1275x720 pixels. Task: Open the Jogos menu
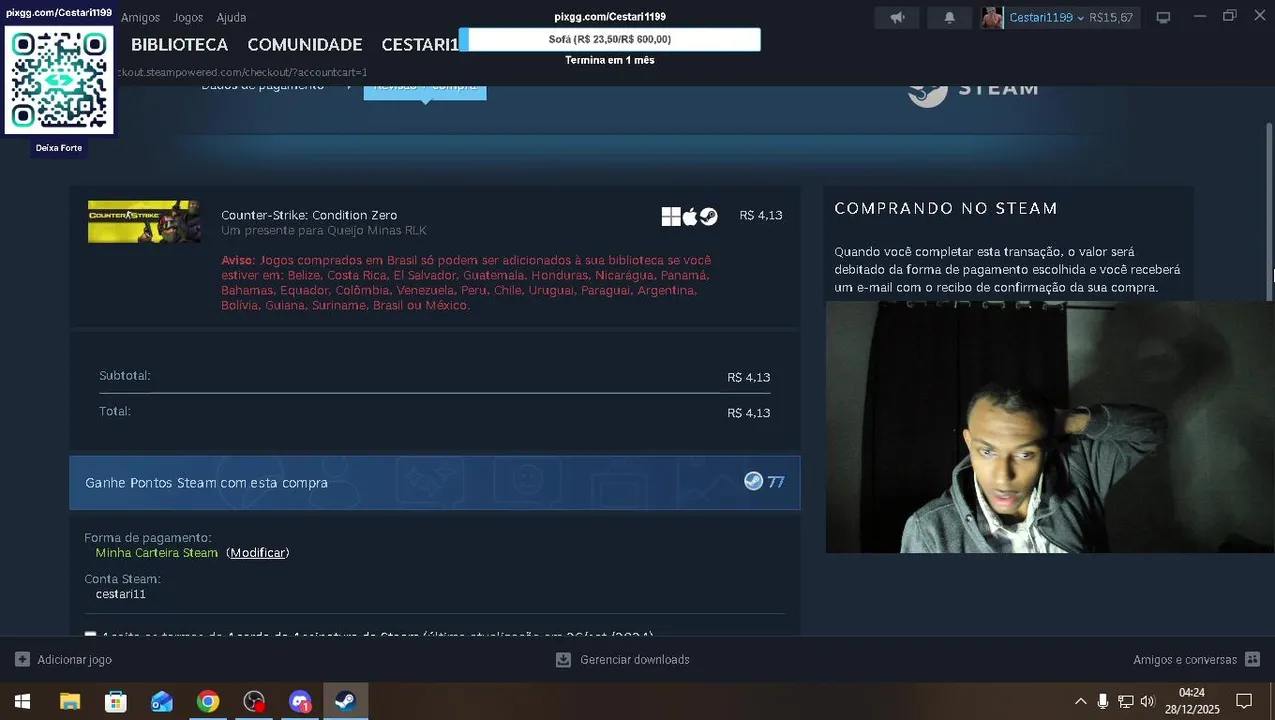pyautogui.click(x=187, y=18)
